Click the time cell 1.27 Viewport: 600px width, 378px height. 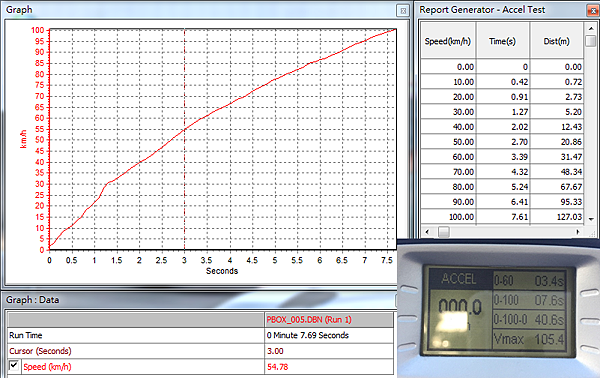(x=503, y=112)
